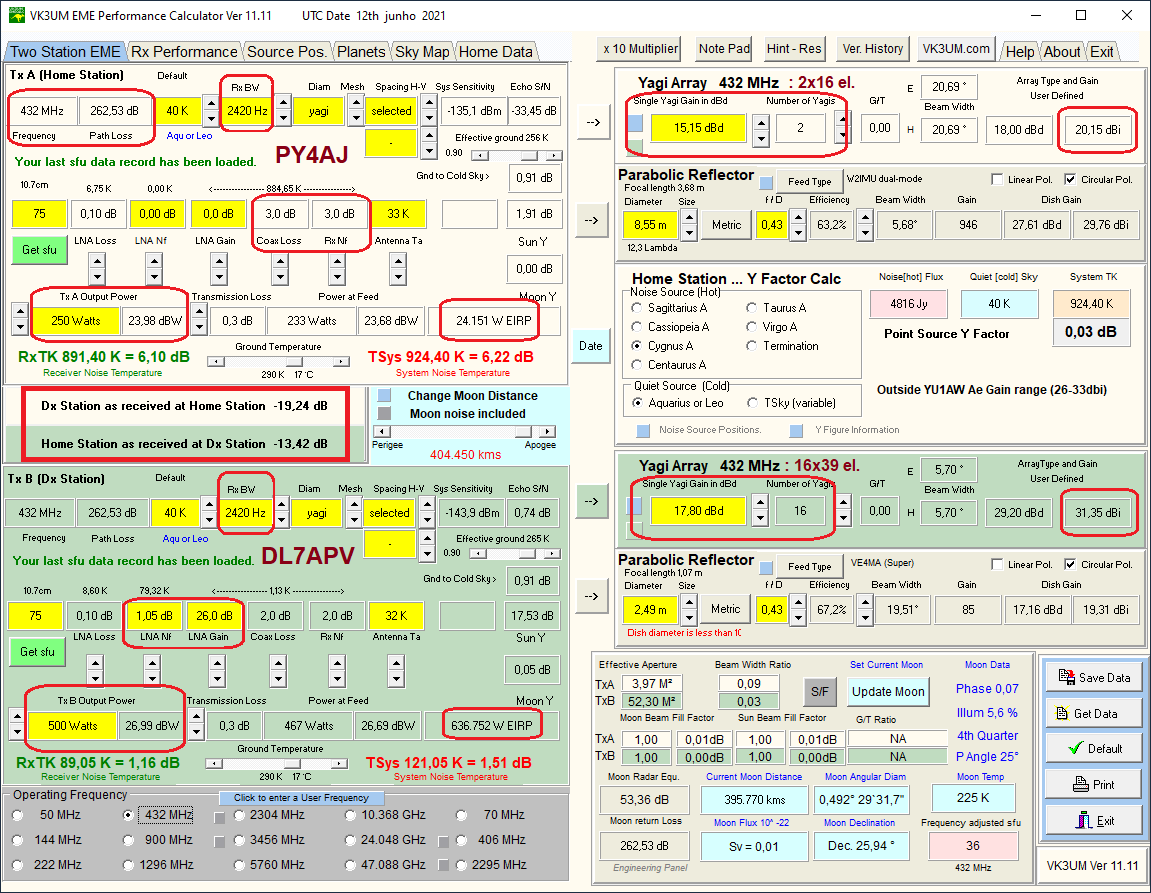Click the green checkmark Default button
Screen dimensions: 1151x893
point(1092,748)
